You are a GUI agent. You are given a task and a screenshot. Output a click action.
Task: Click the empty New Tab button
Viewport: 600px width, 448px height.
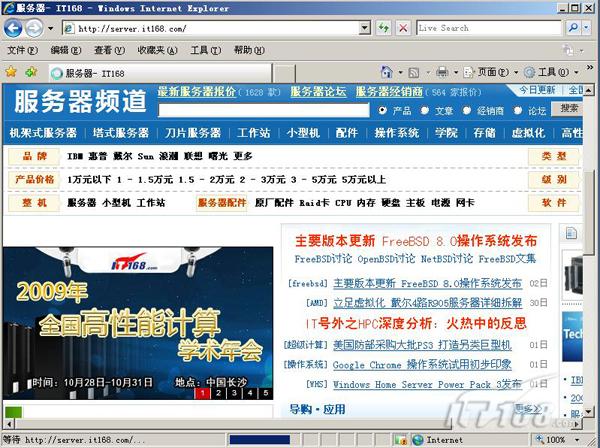285,73
